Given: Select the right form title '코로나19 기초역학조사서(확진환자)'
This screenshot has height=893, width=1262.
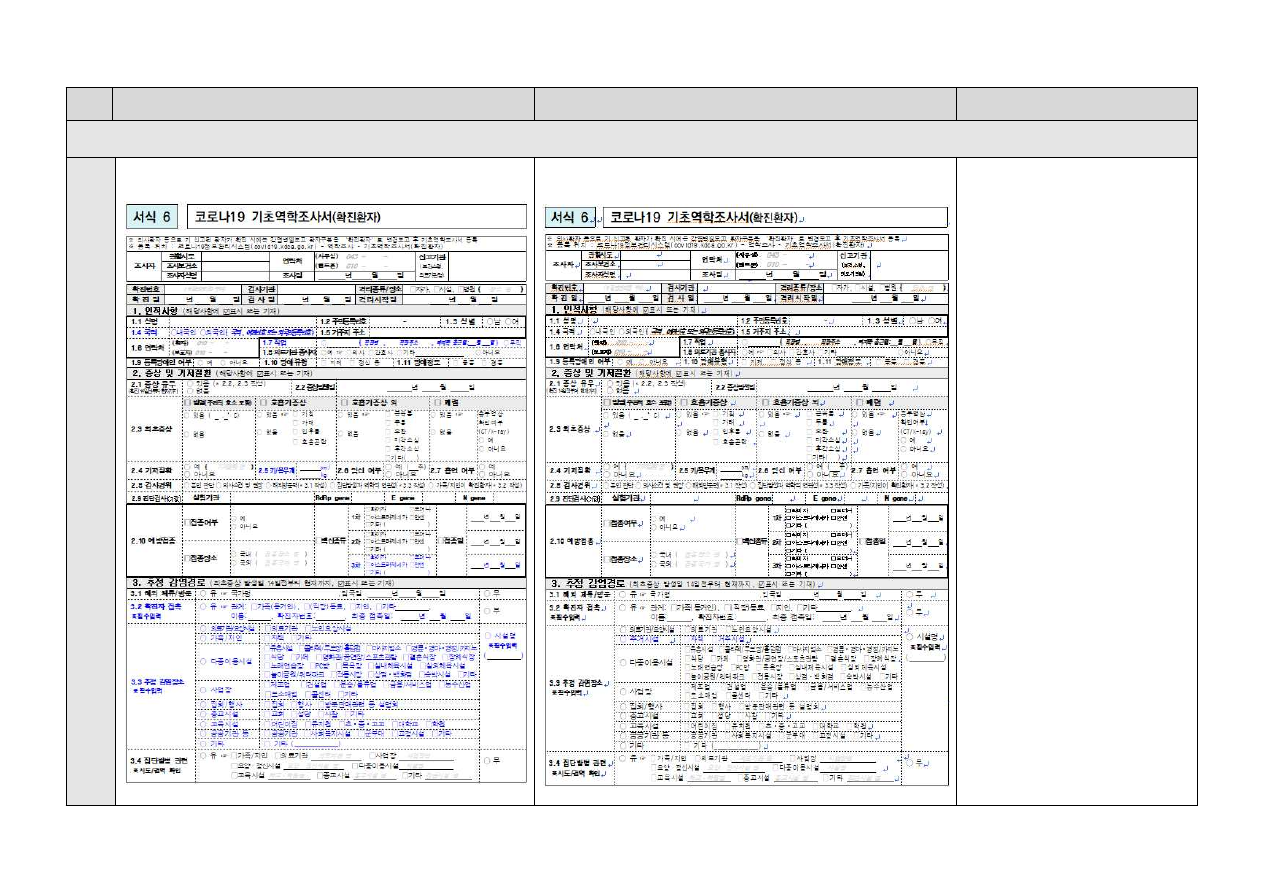Looking at the screenshot, I should pos(706,217).
